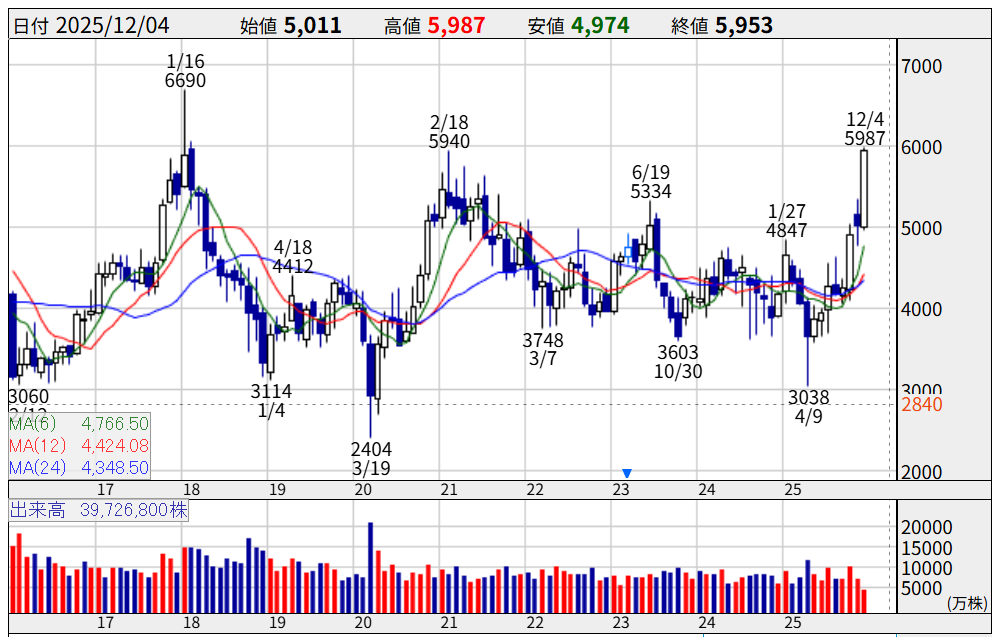Click the 出来高 volume label box

[x=98, y=511]
